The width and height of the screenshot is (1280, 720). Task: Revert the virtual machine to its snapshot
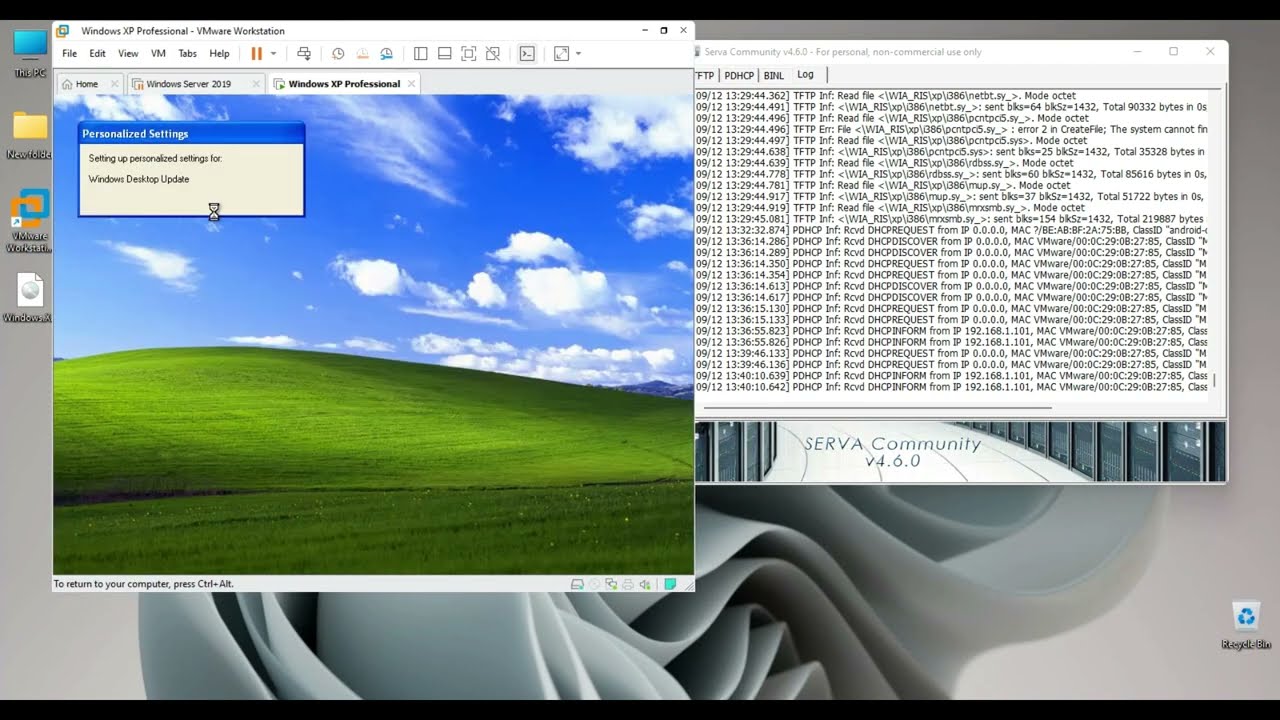pyautogui.click(x=362, y=54)
